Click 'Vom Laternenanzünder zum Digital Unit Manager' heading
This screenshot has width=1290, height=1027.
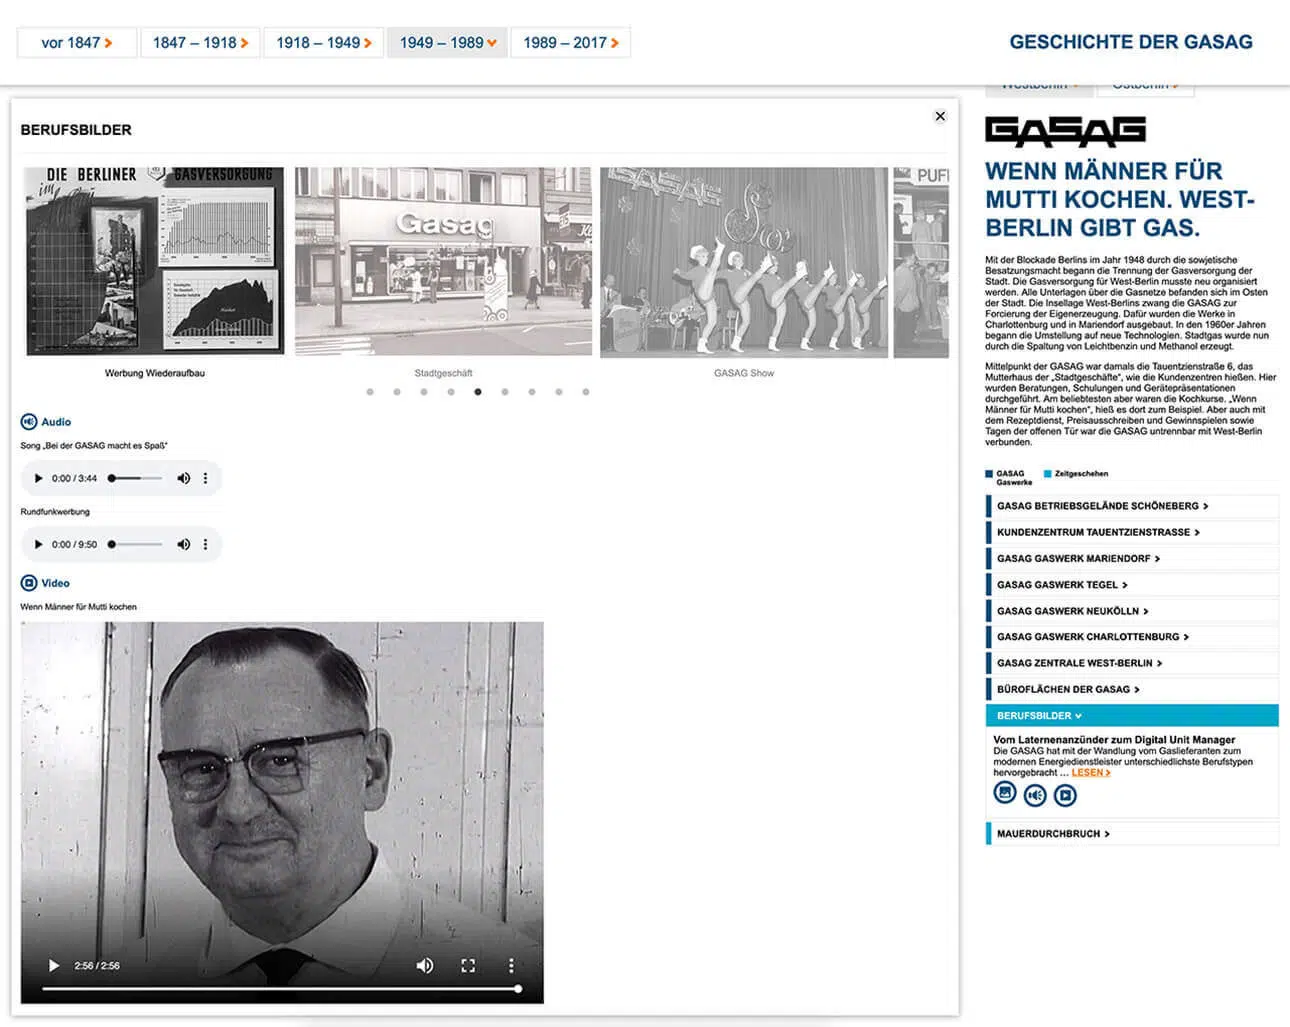1114,740
